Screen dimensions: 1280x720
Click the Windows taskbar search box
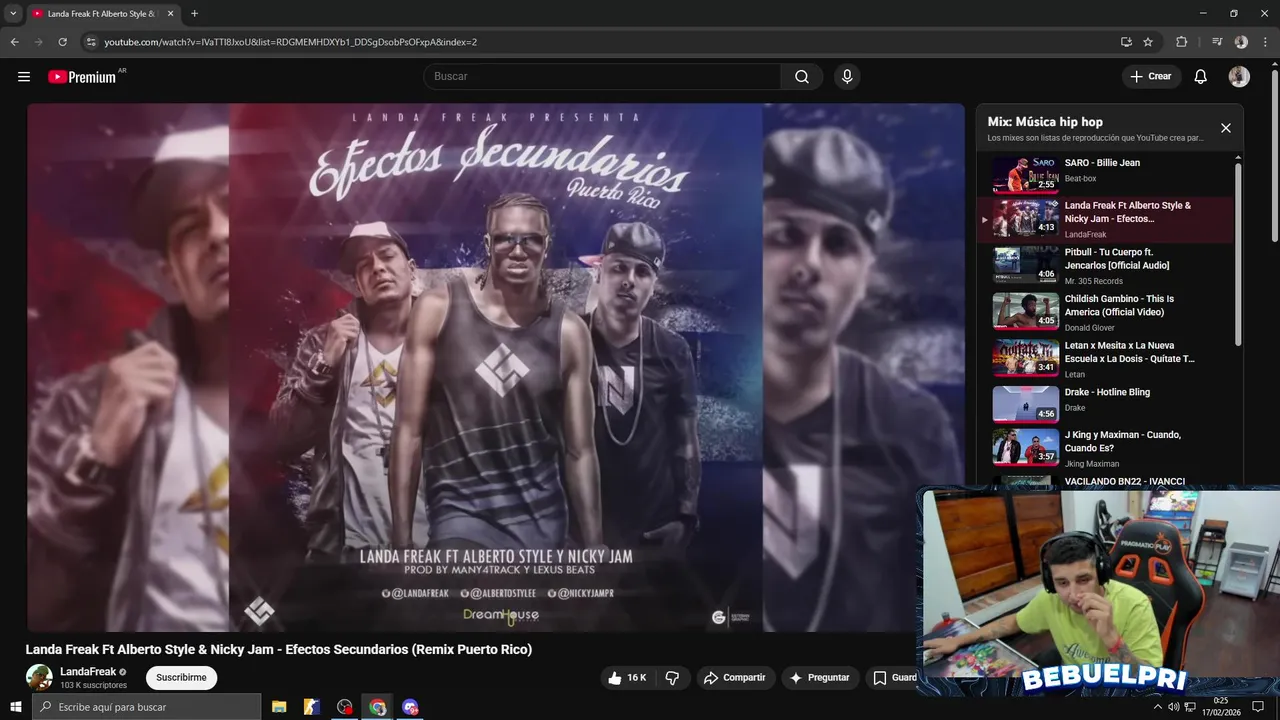[146, 707]
